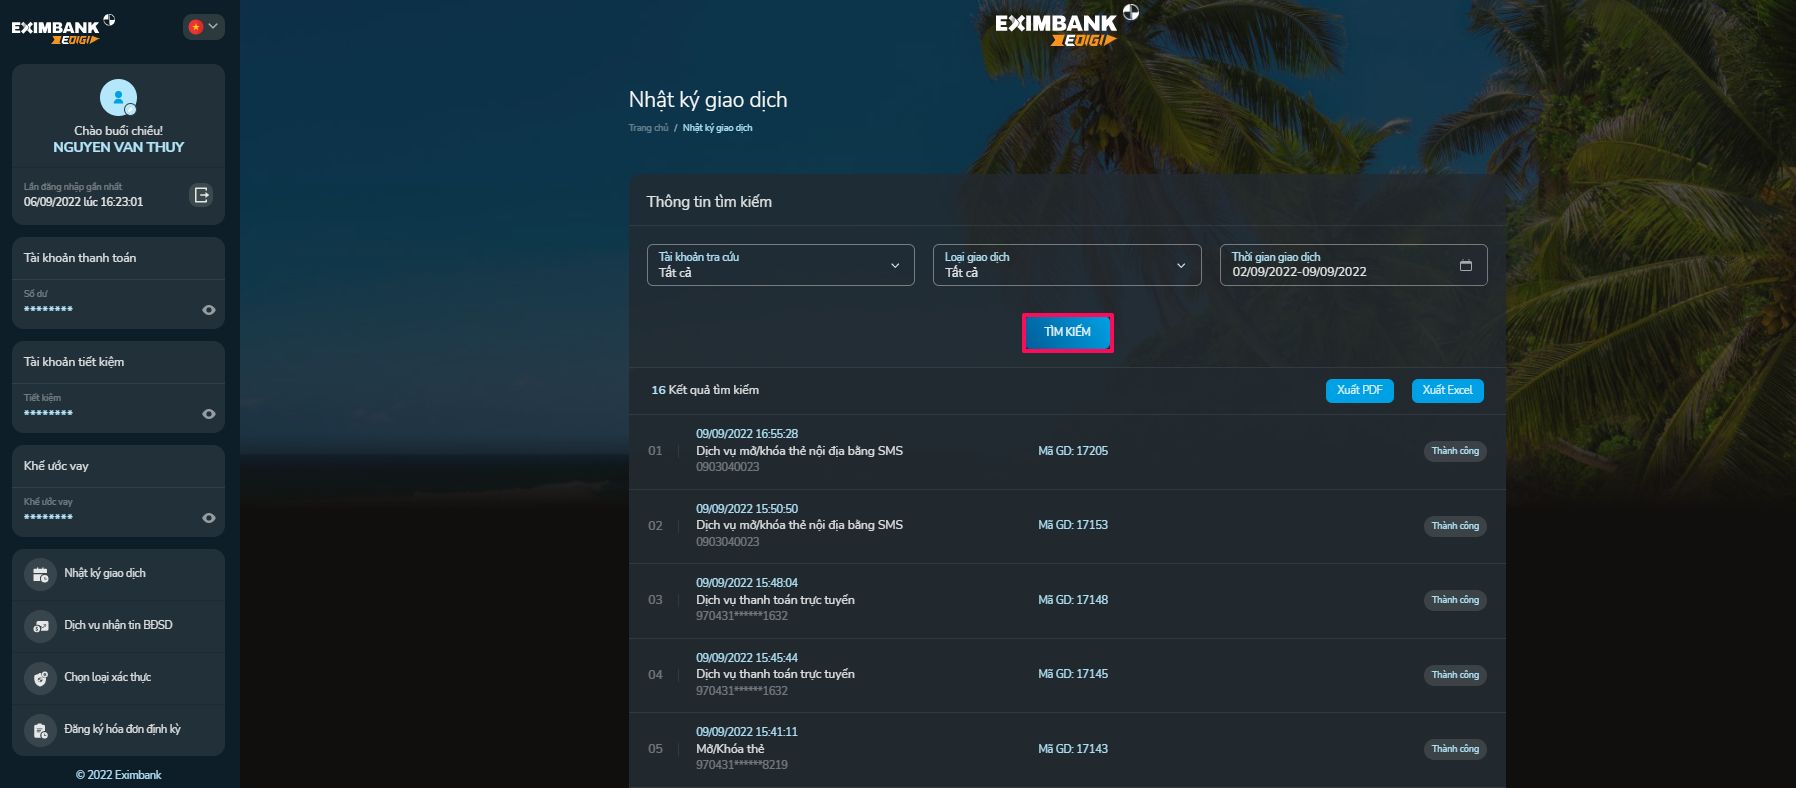Click the Nhật ký giao dịch sidebar icon
This screenshot has height=788, width=1796.
(x=40, y=574)
